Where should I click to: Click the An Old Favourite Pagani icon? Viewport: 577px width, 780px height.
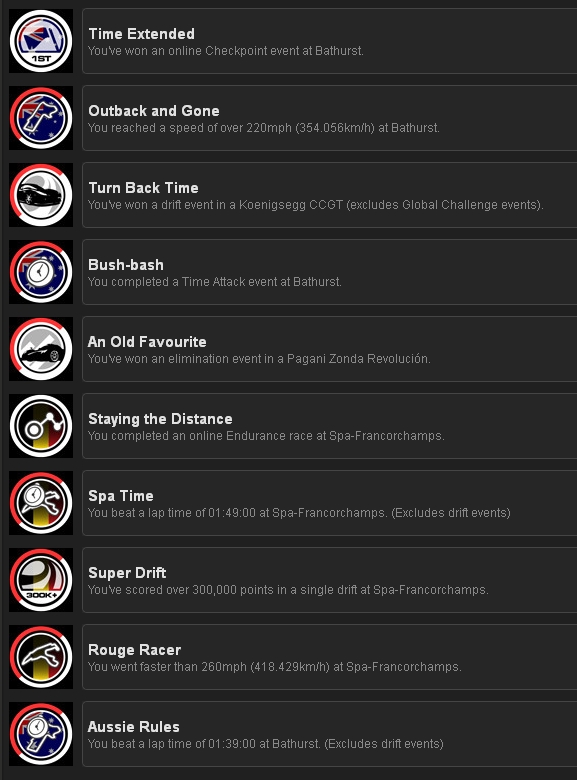point(41,349)
